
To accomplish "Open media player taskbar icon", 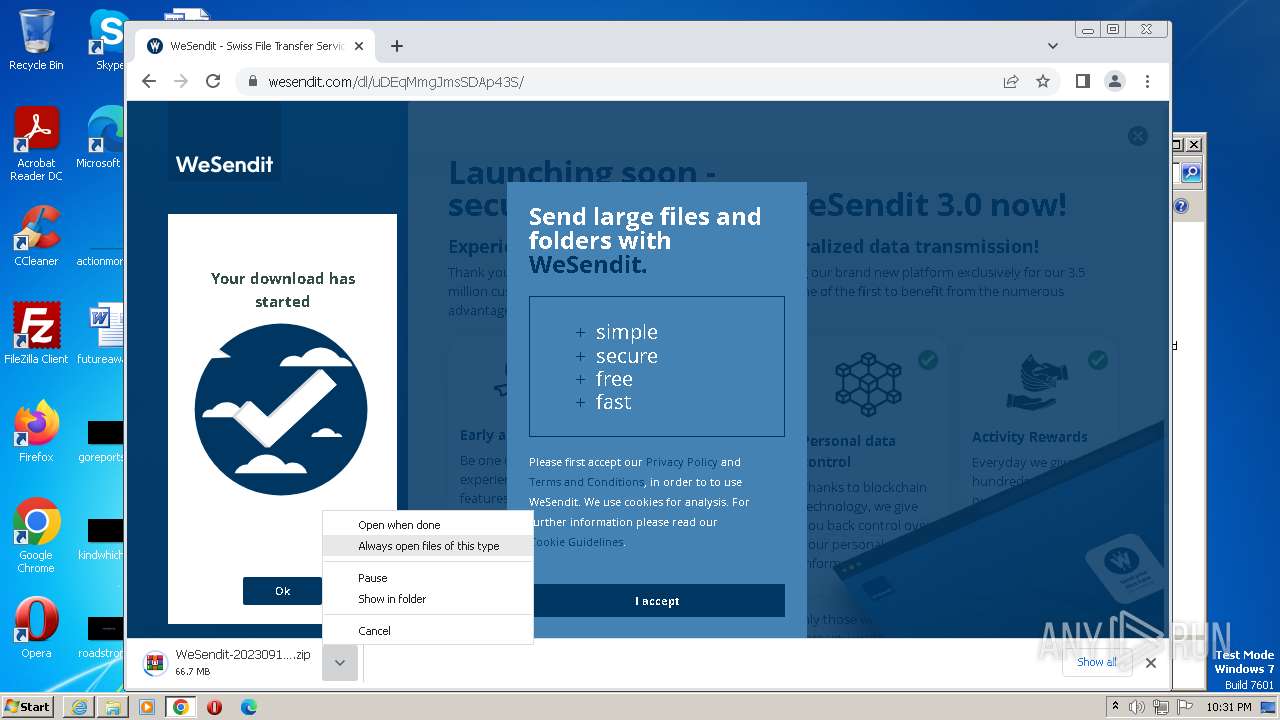I will [x=147, y=706].
